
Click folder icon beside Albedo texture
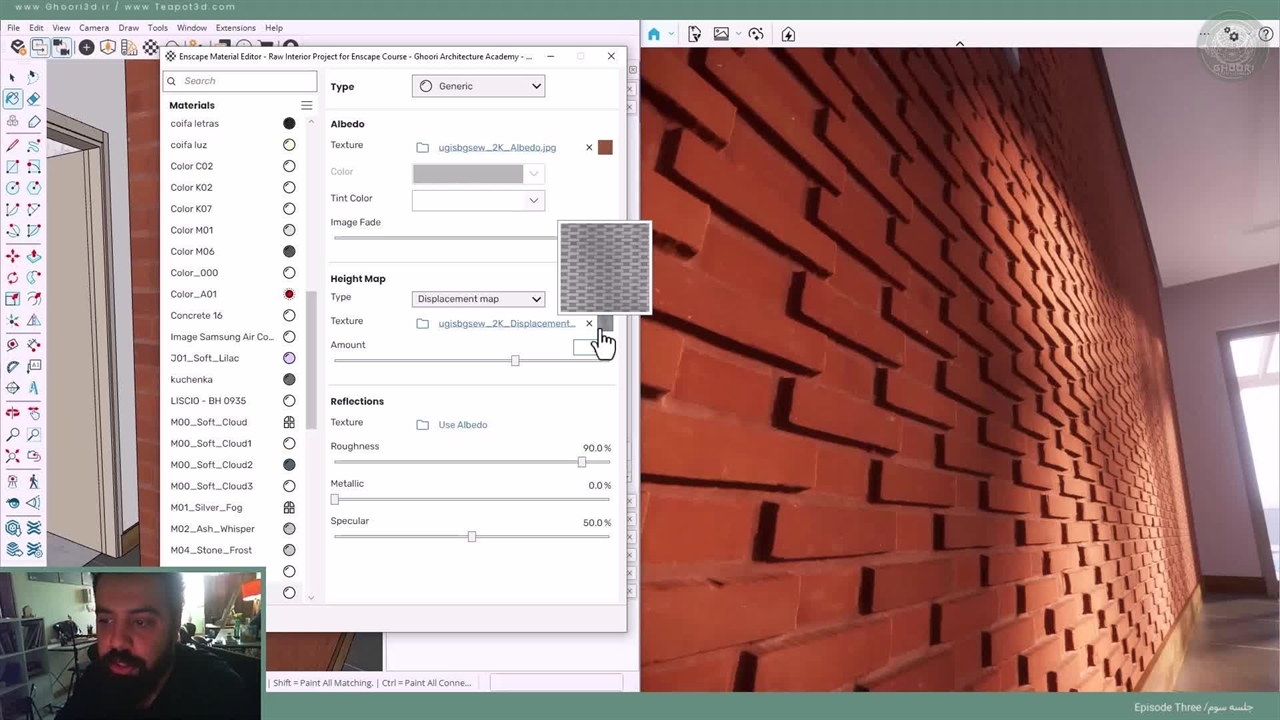422,148
